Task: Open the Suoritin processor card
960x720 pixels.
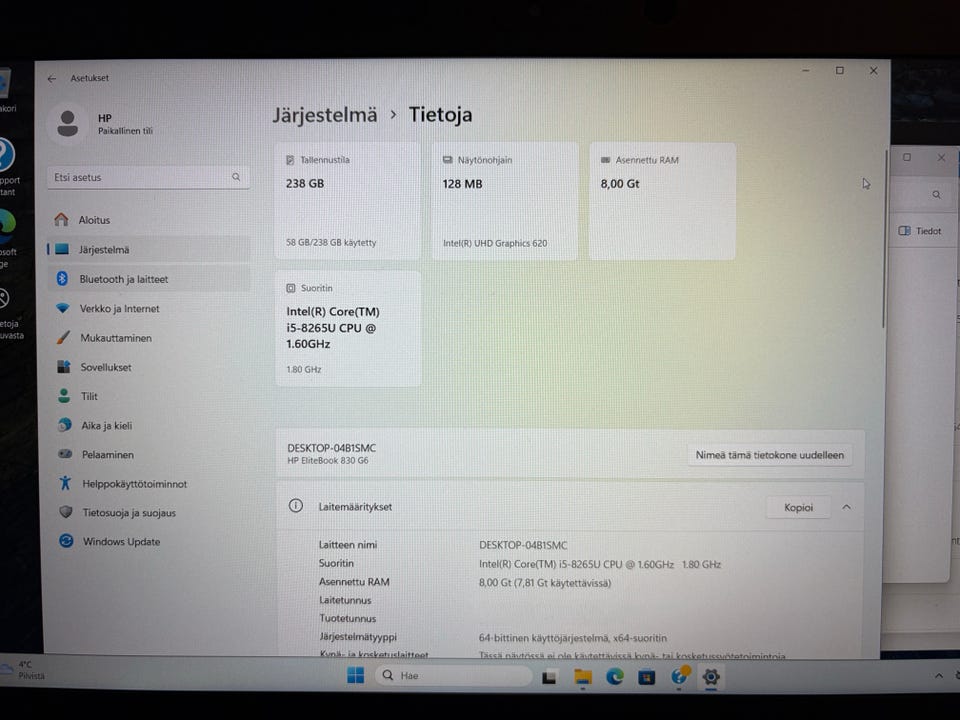Action: [348, 329]
